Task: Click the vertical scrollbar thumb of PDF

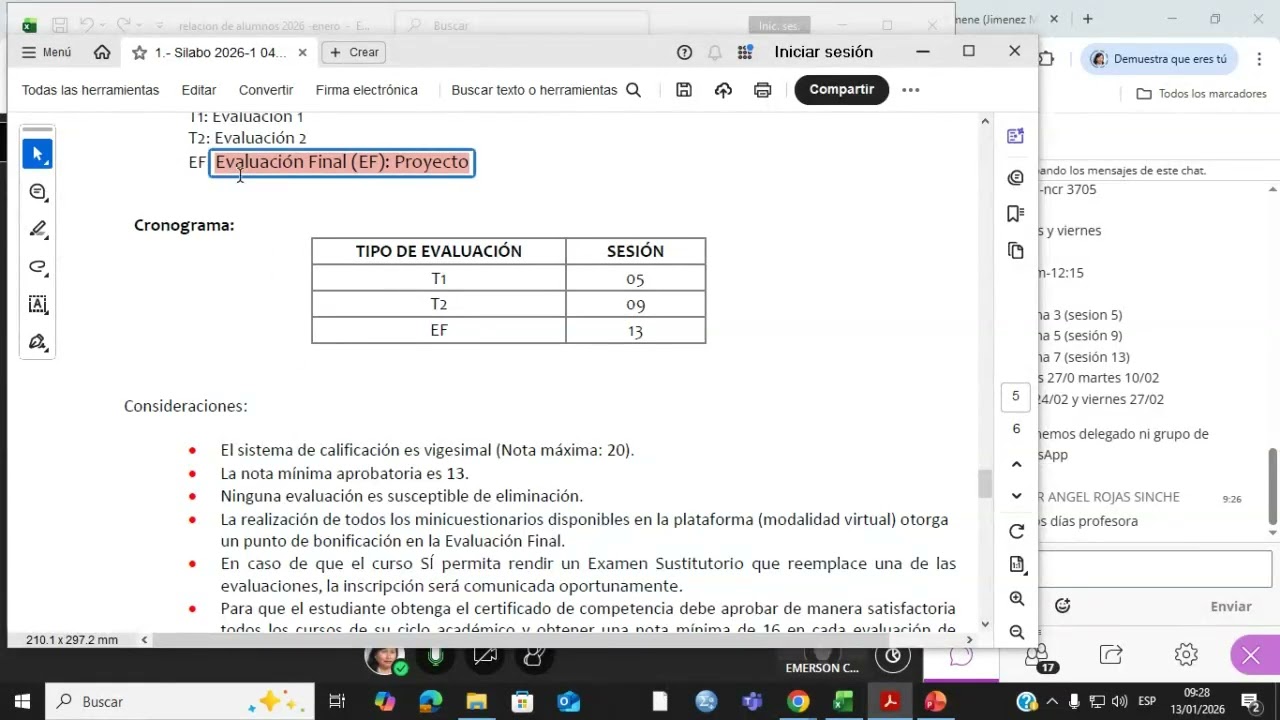Action: pyautogui.click(x=985, y=484)
